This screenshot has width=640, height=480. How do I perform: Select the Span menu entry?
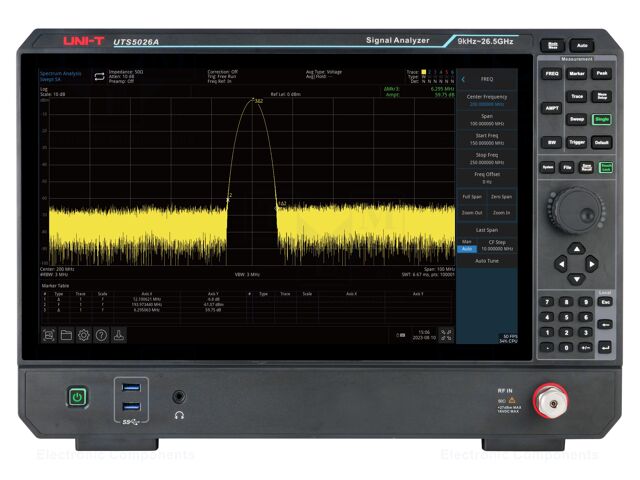(487, 120)
